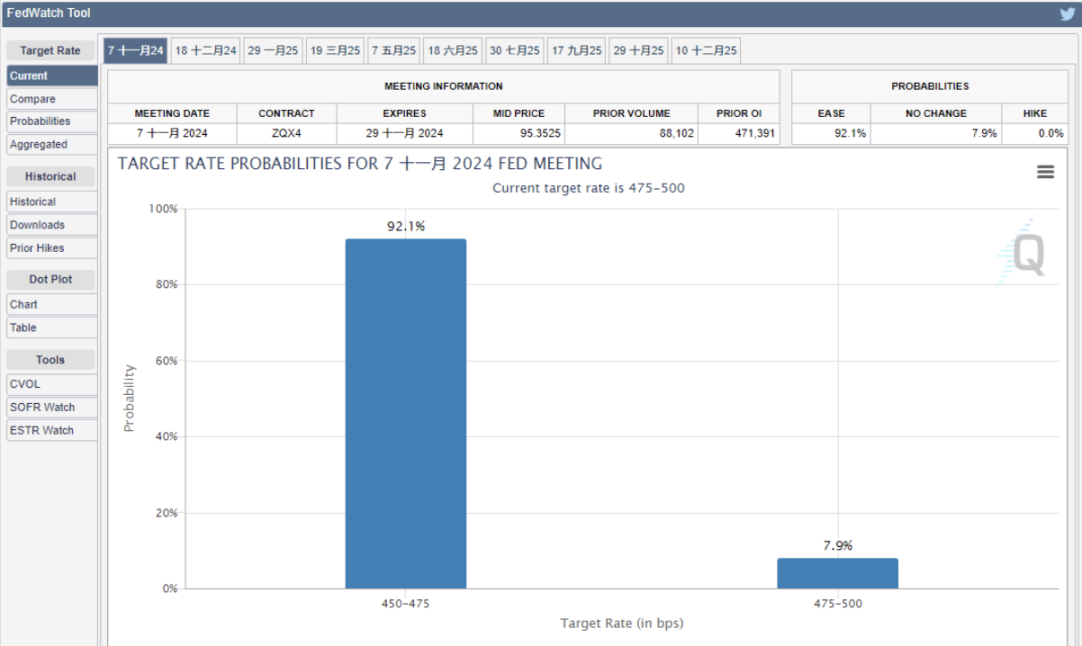Click the NO CHANGE column header
This screenshot has height=646, width=1082.
click(936, 113)
